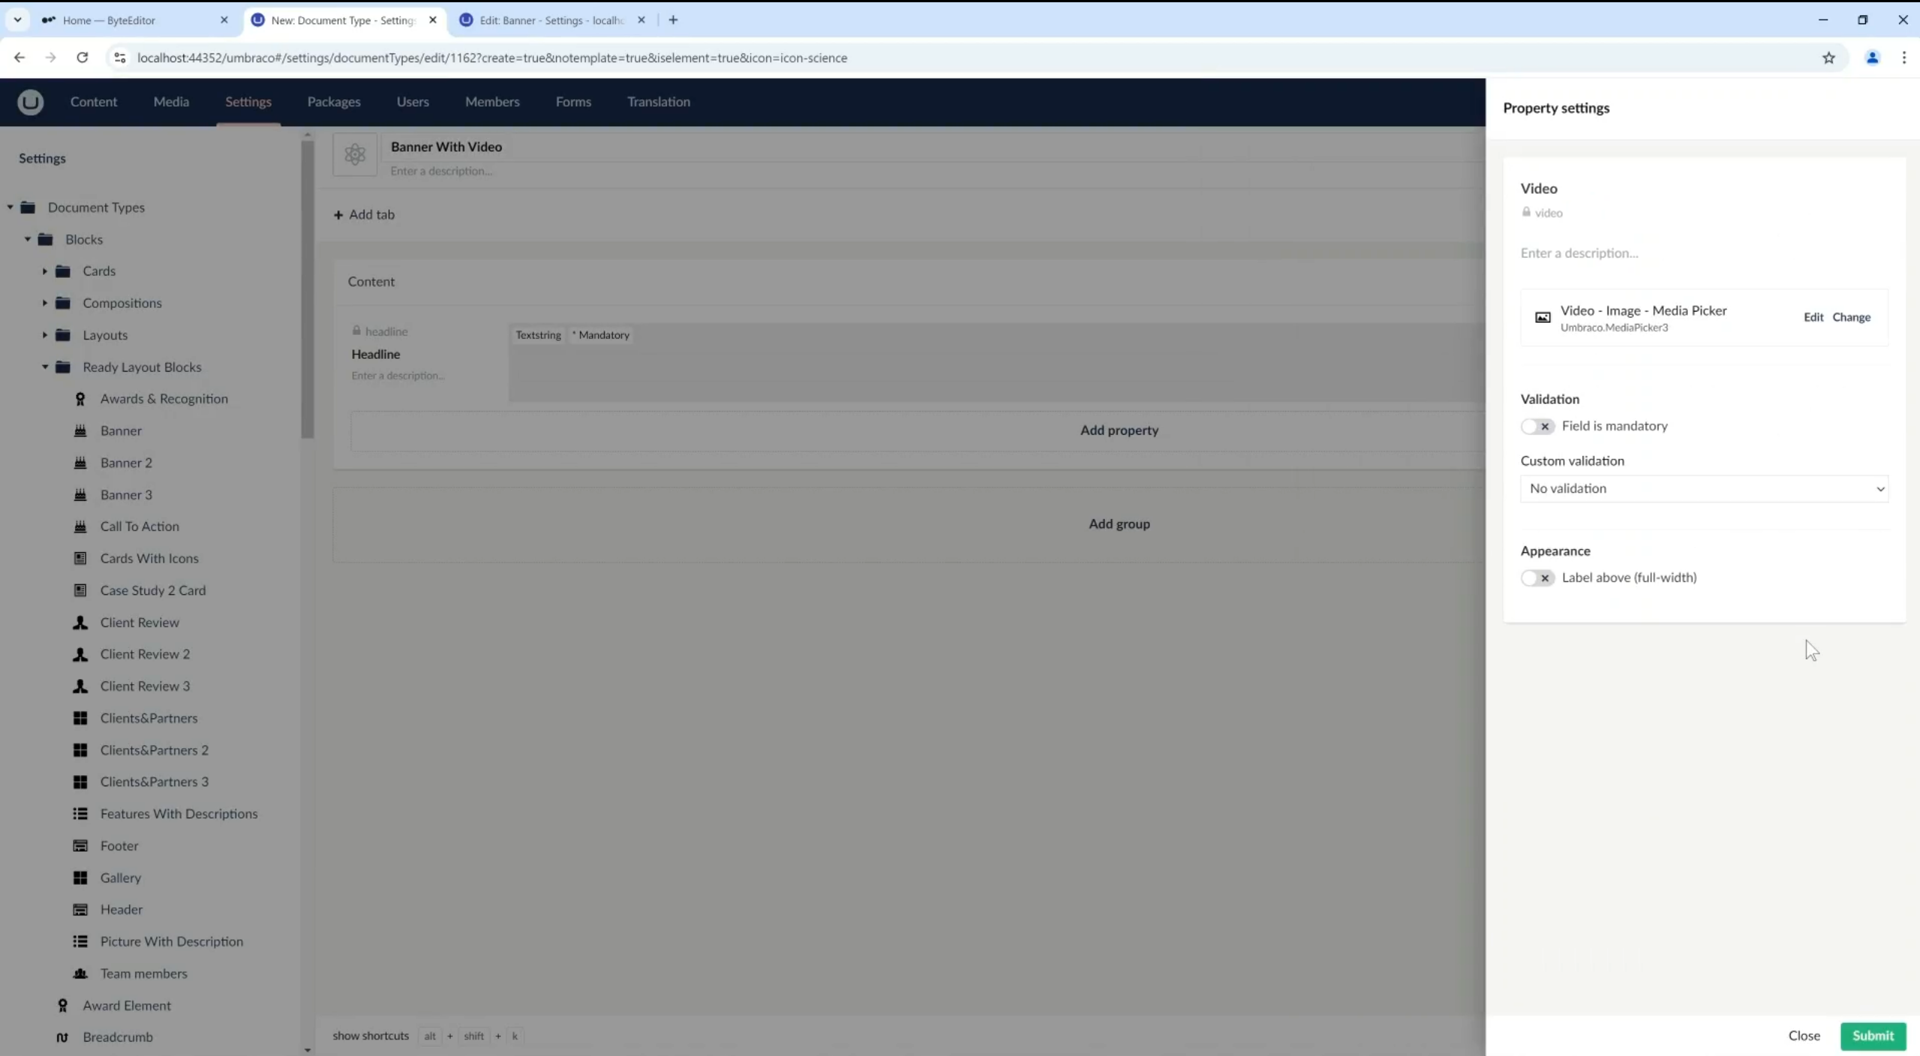Viewport: 1920px width, 1056px height.
Task: Expand the Compositions folder
Action: 45,303
